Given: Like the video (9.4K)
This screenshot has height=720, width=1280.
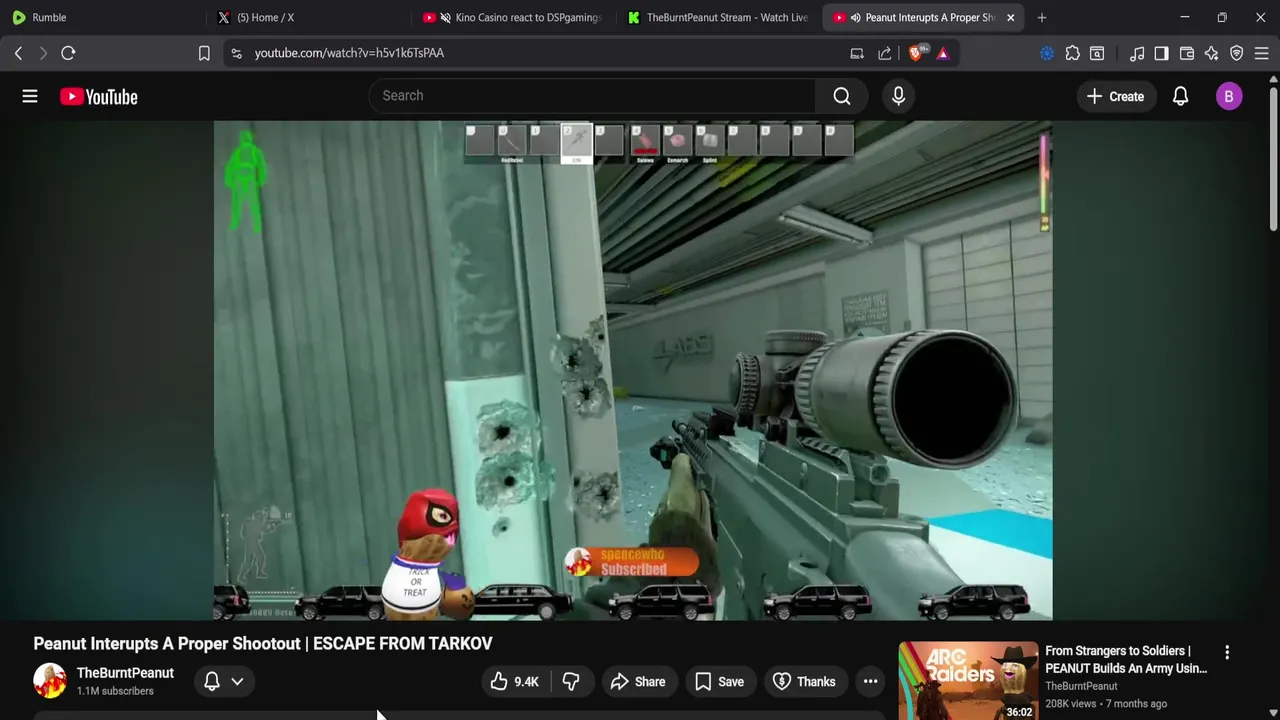Looking at the screenshot, I should tap(515, 682).
